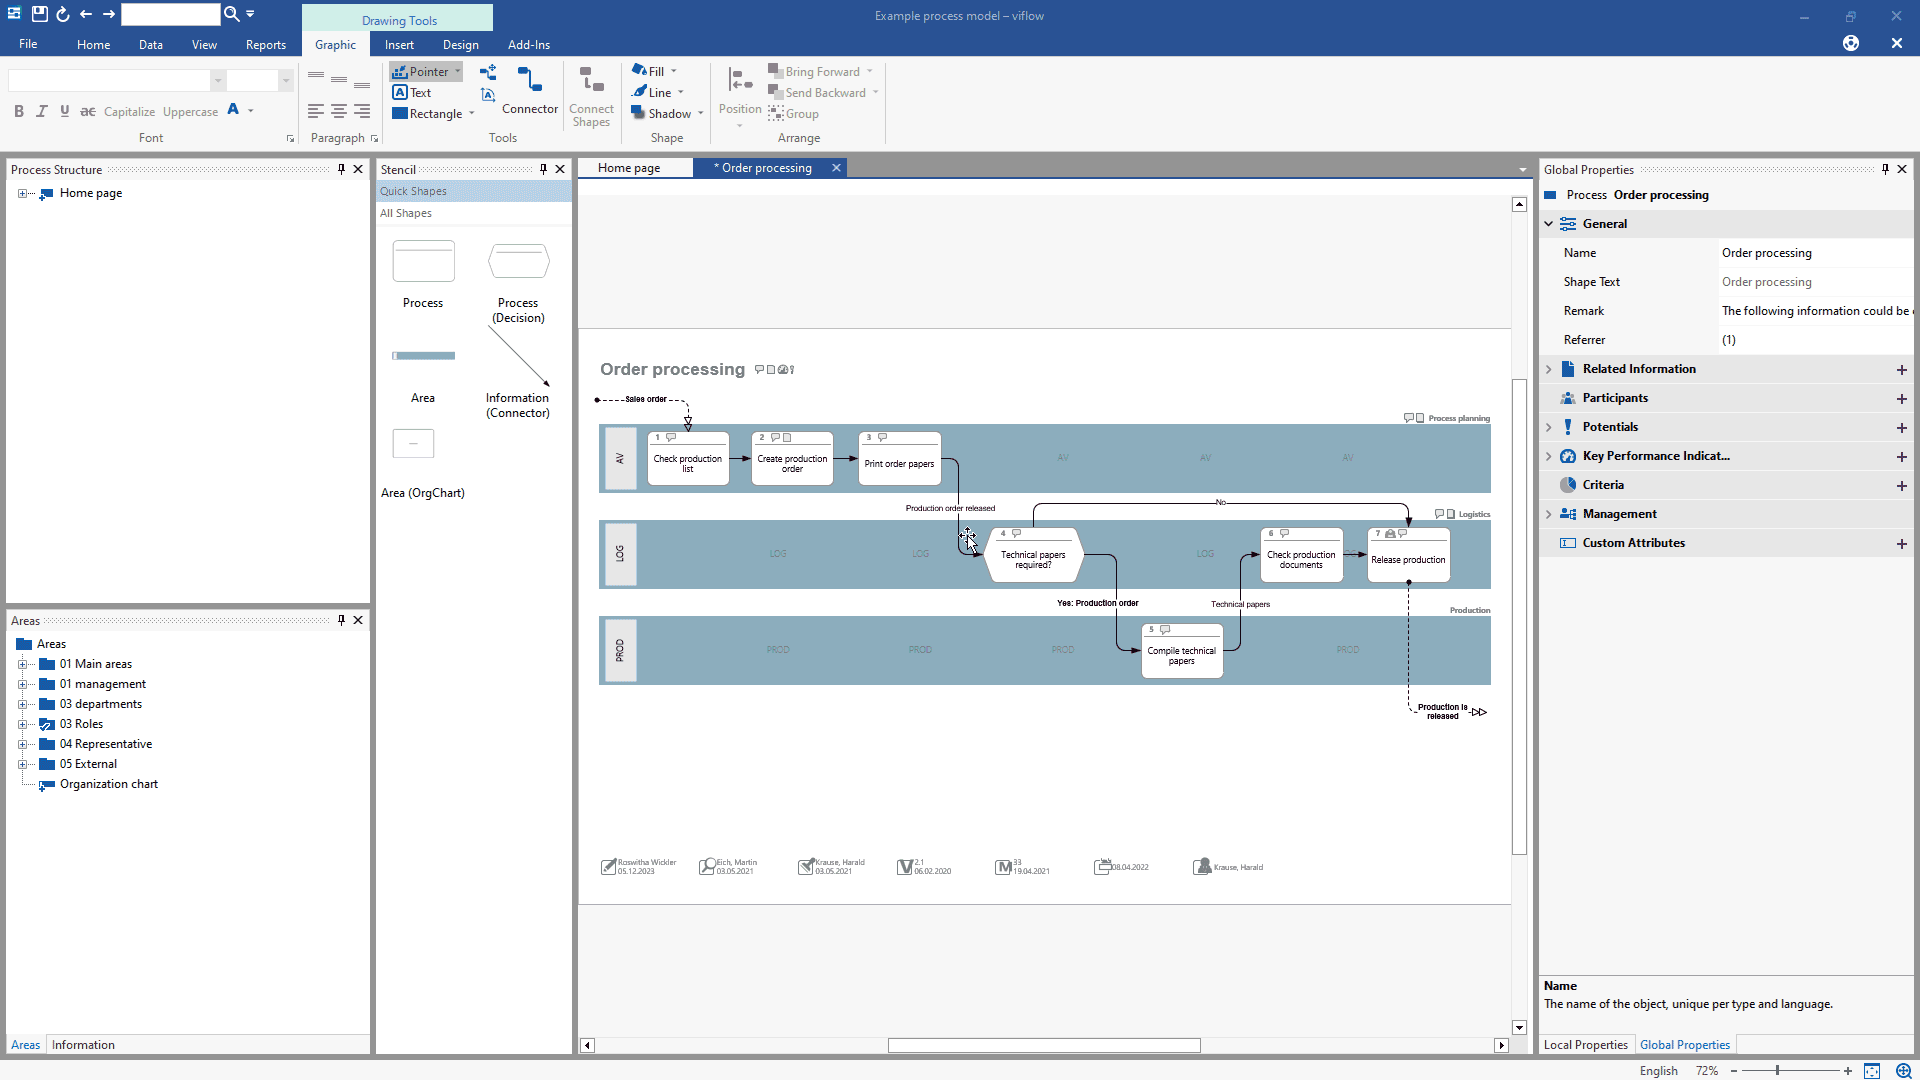Add a new Participants entry
This screenshot has width=1920, height=1080.
[1901, 399]
